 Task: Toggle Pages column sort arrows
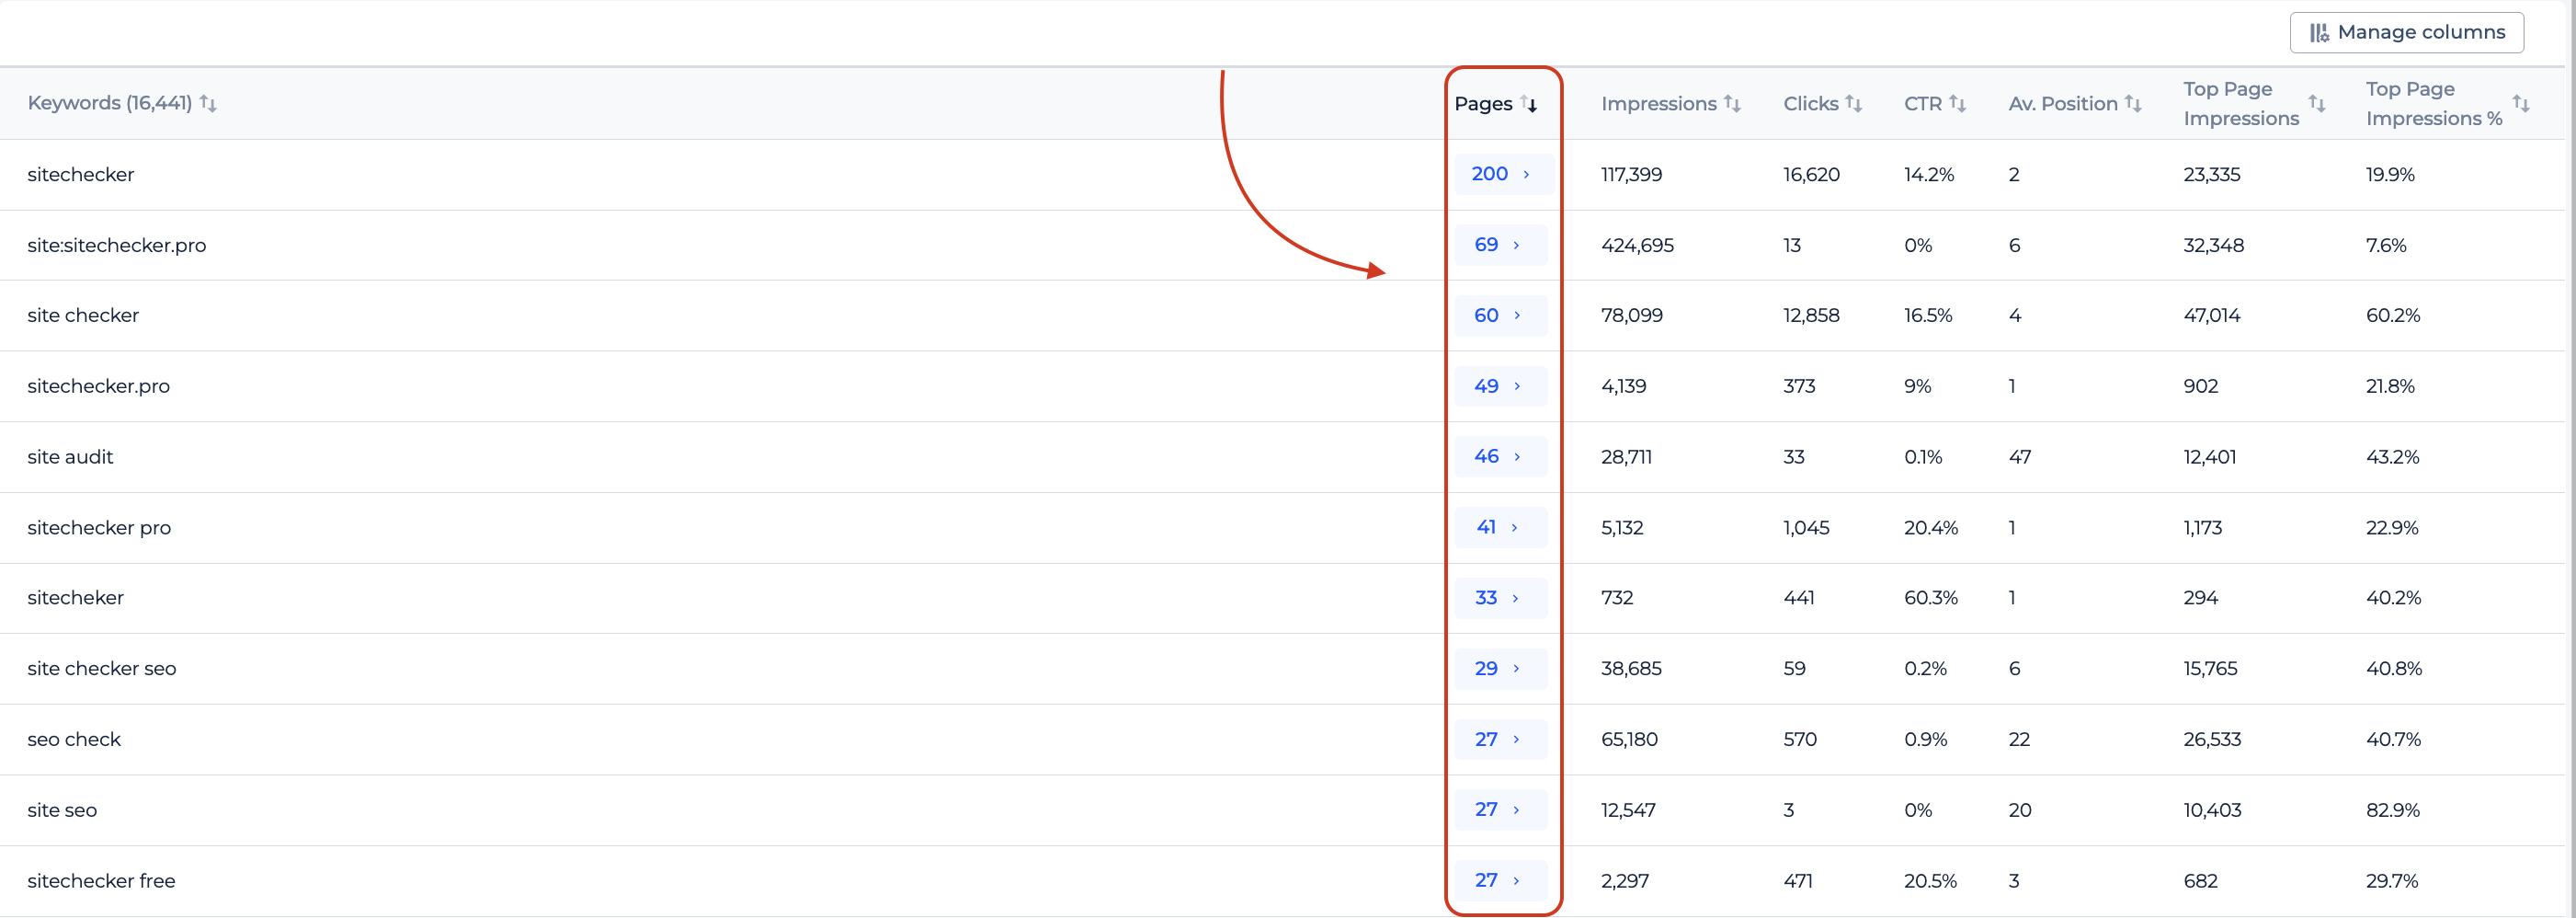pyautogui.click(x=1528, y=103)
